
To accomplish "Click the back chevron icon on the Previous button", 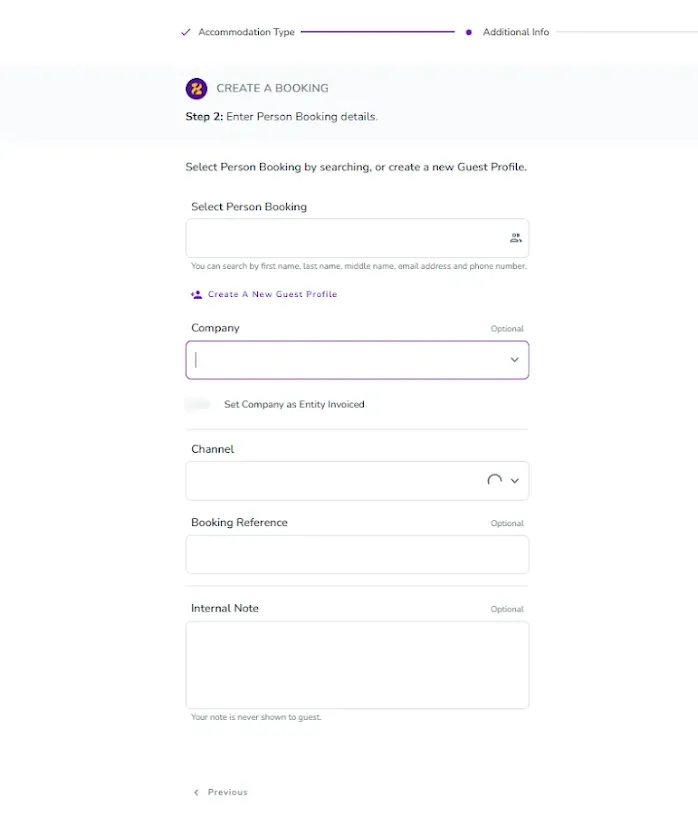I will point(196,792).
